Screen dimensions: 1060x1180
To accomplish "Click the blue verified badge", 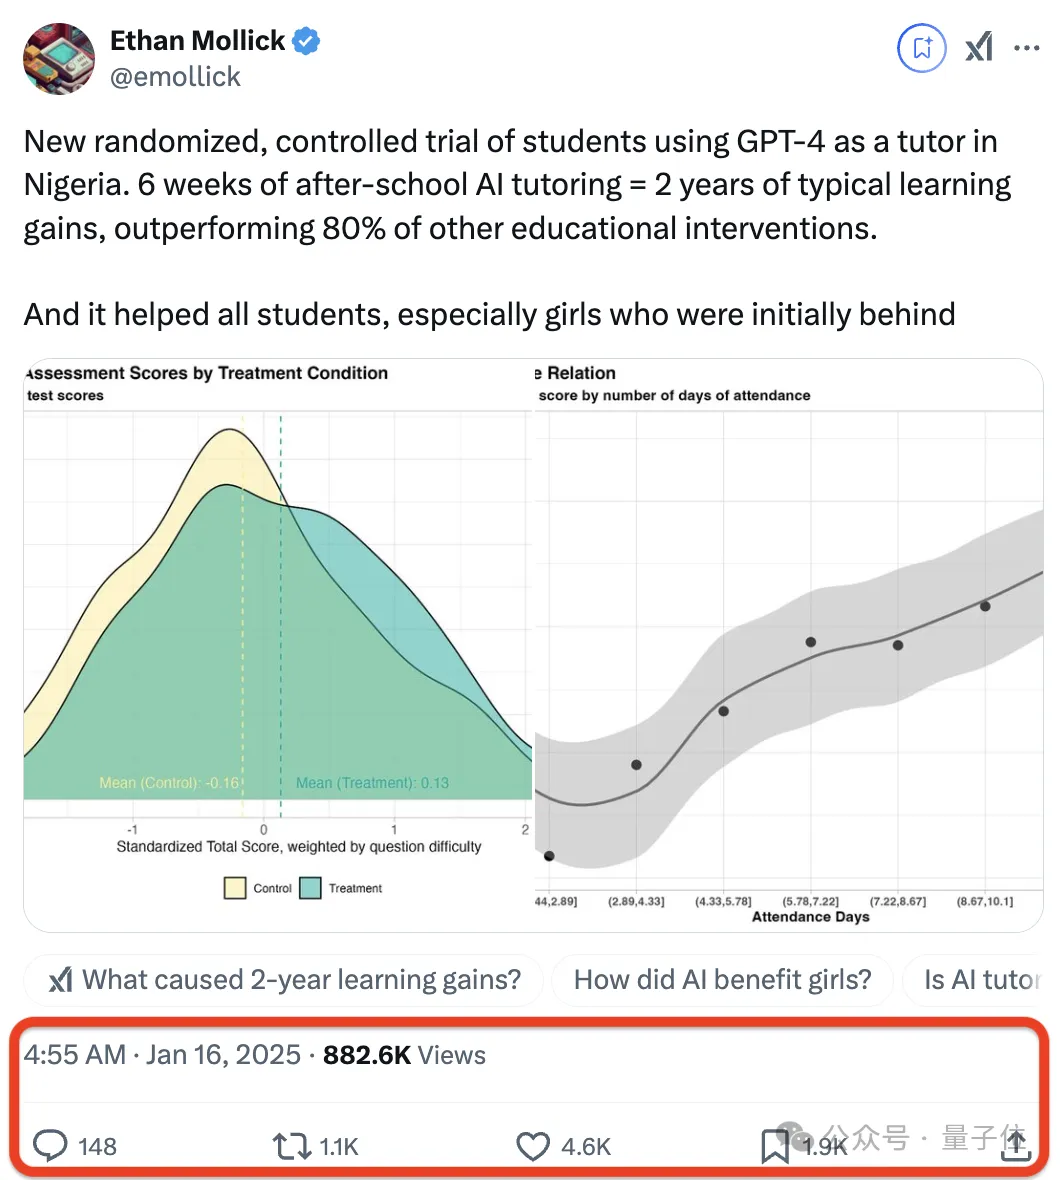I will point(306,41).
